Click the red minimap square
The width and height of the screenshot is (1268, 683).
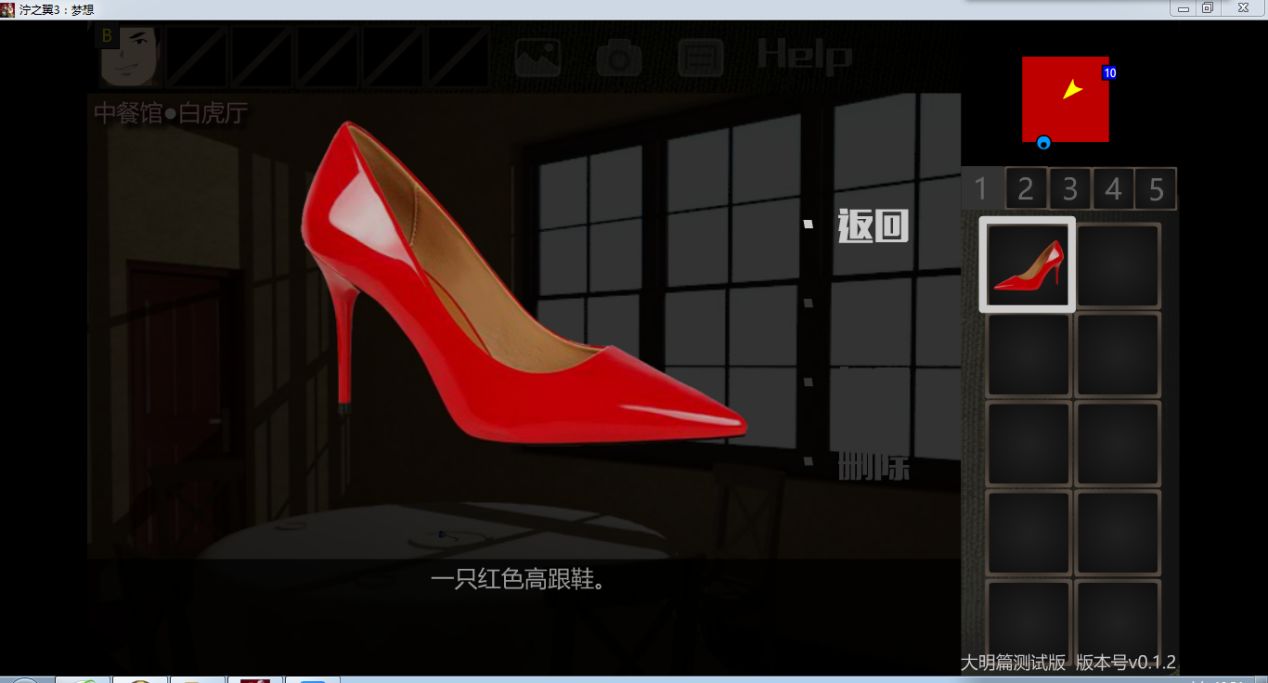point(1065,99)
